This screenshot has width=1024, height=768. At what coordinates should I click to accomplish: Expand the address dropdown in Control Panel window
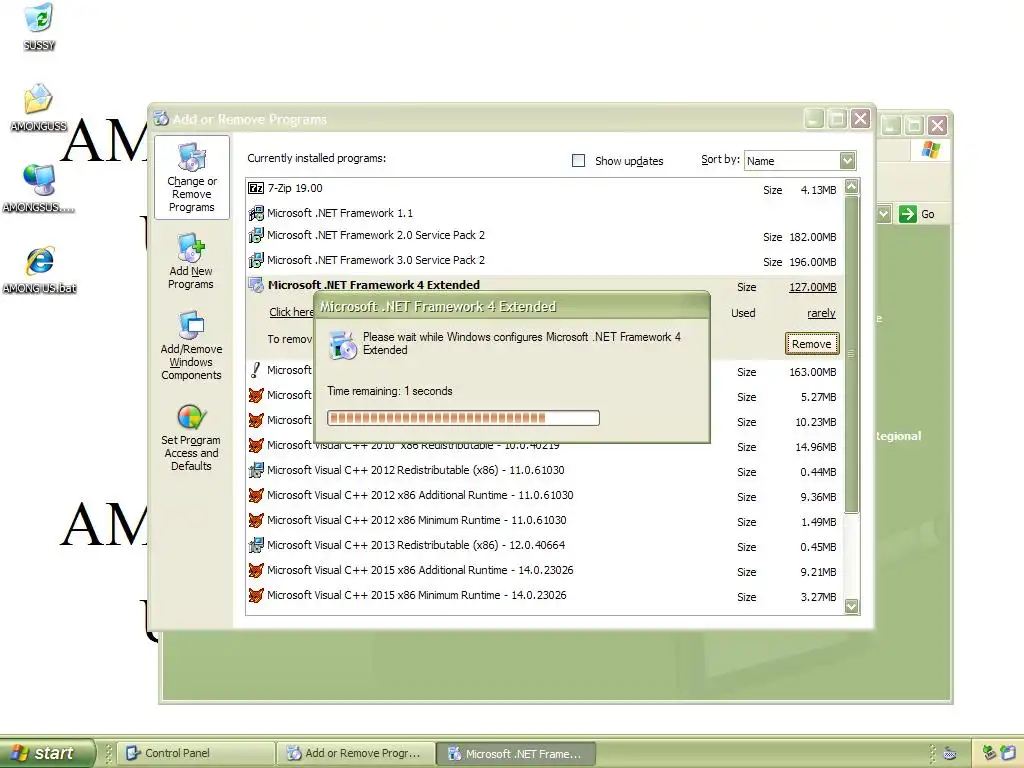click(884, 214)
